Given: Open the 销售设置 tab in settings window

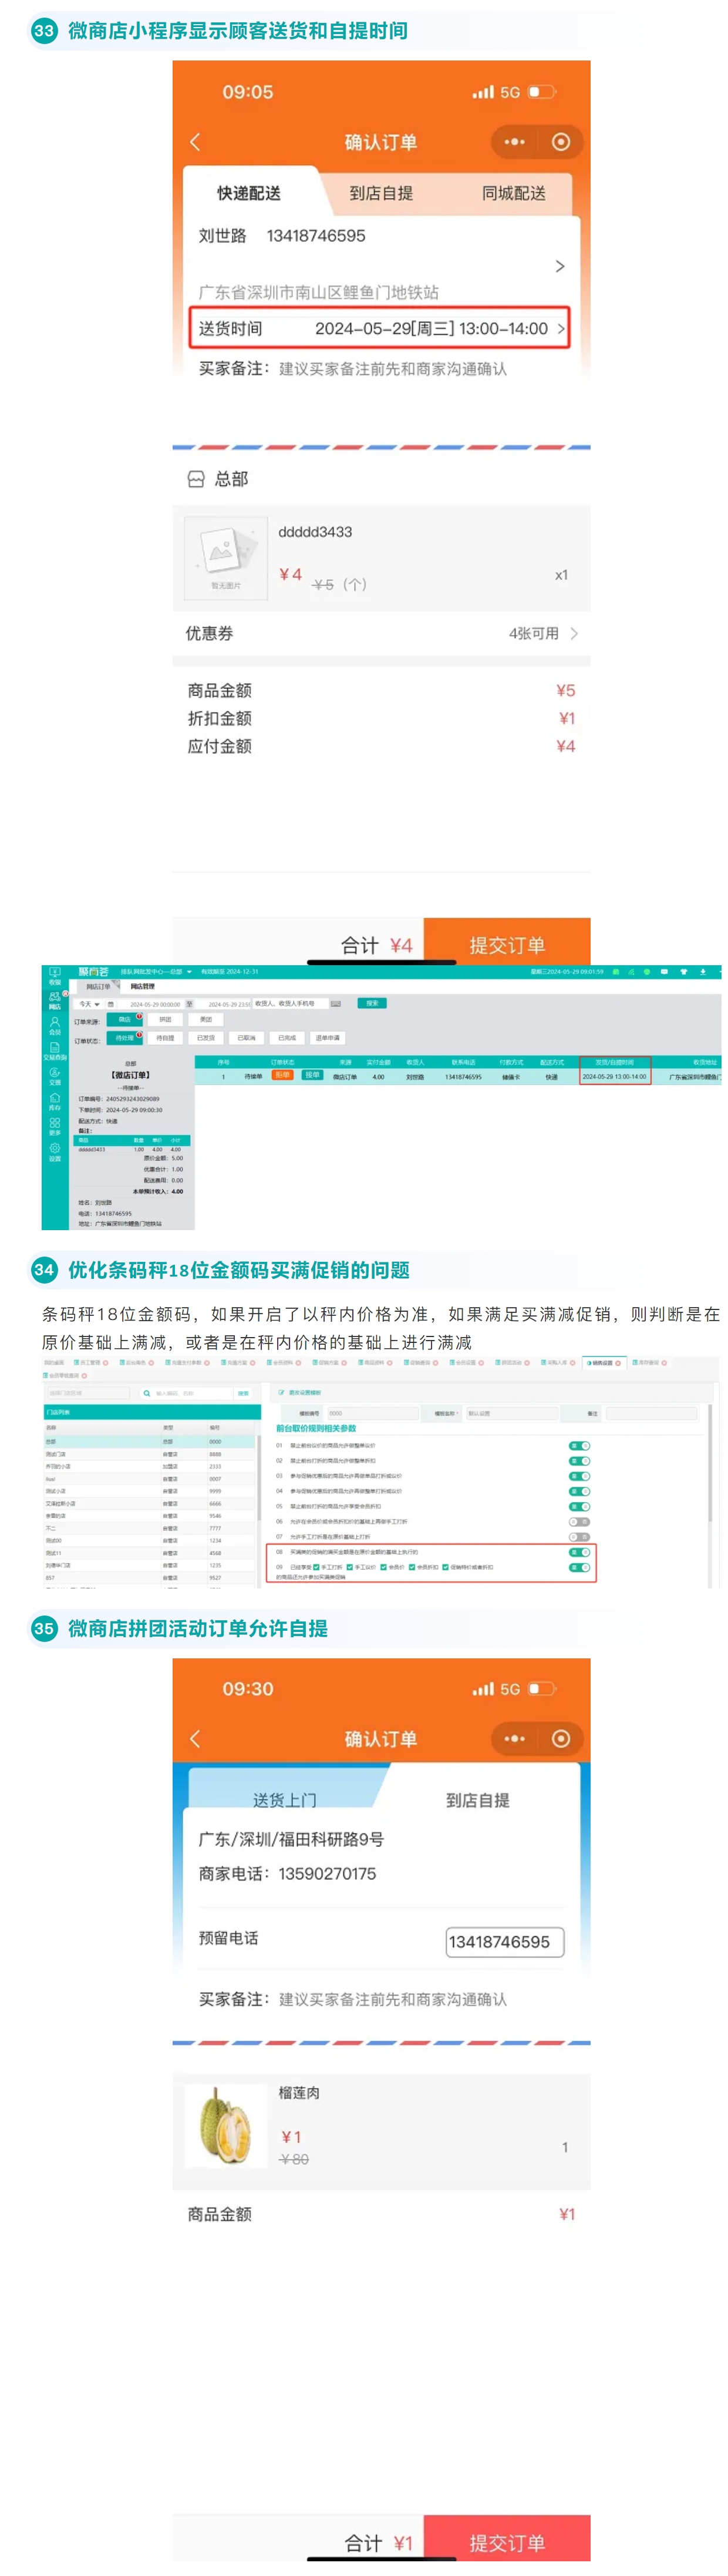Looking at the screenshot, I should coord(604,1363).
